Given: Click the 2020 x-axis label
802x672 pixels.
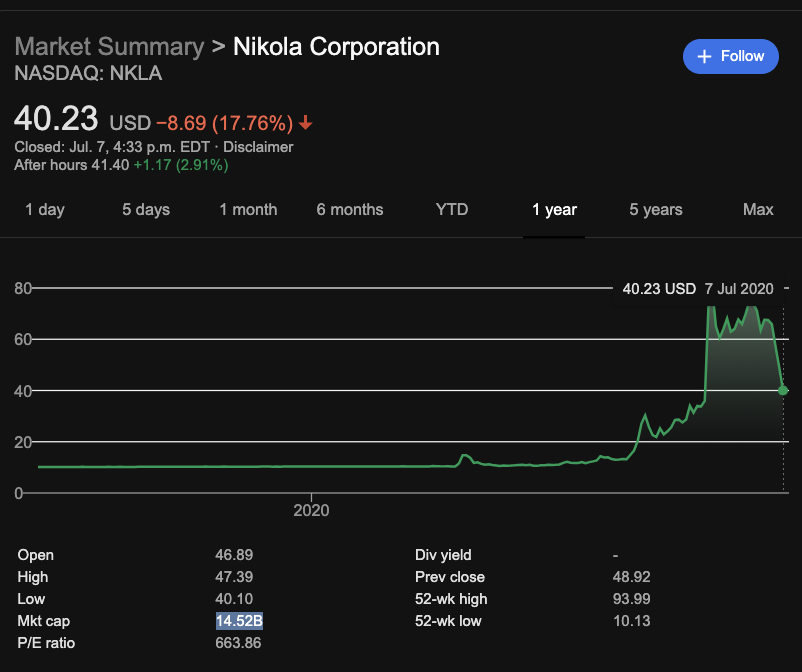Looking at the screenshot, I should (311, 510).
